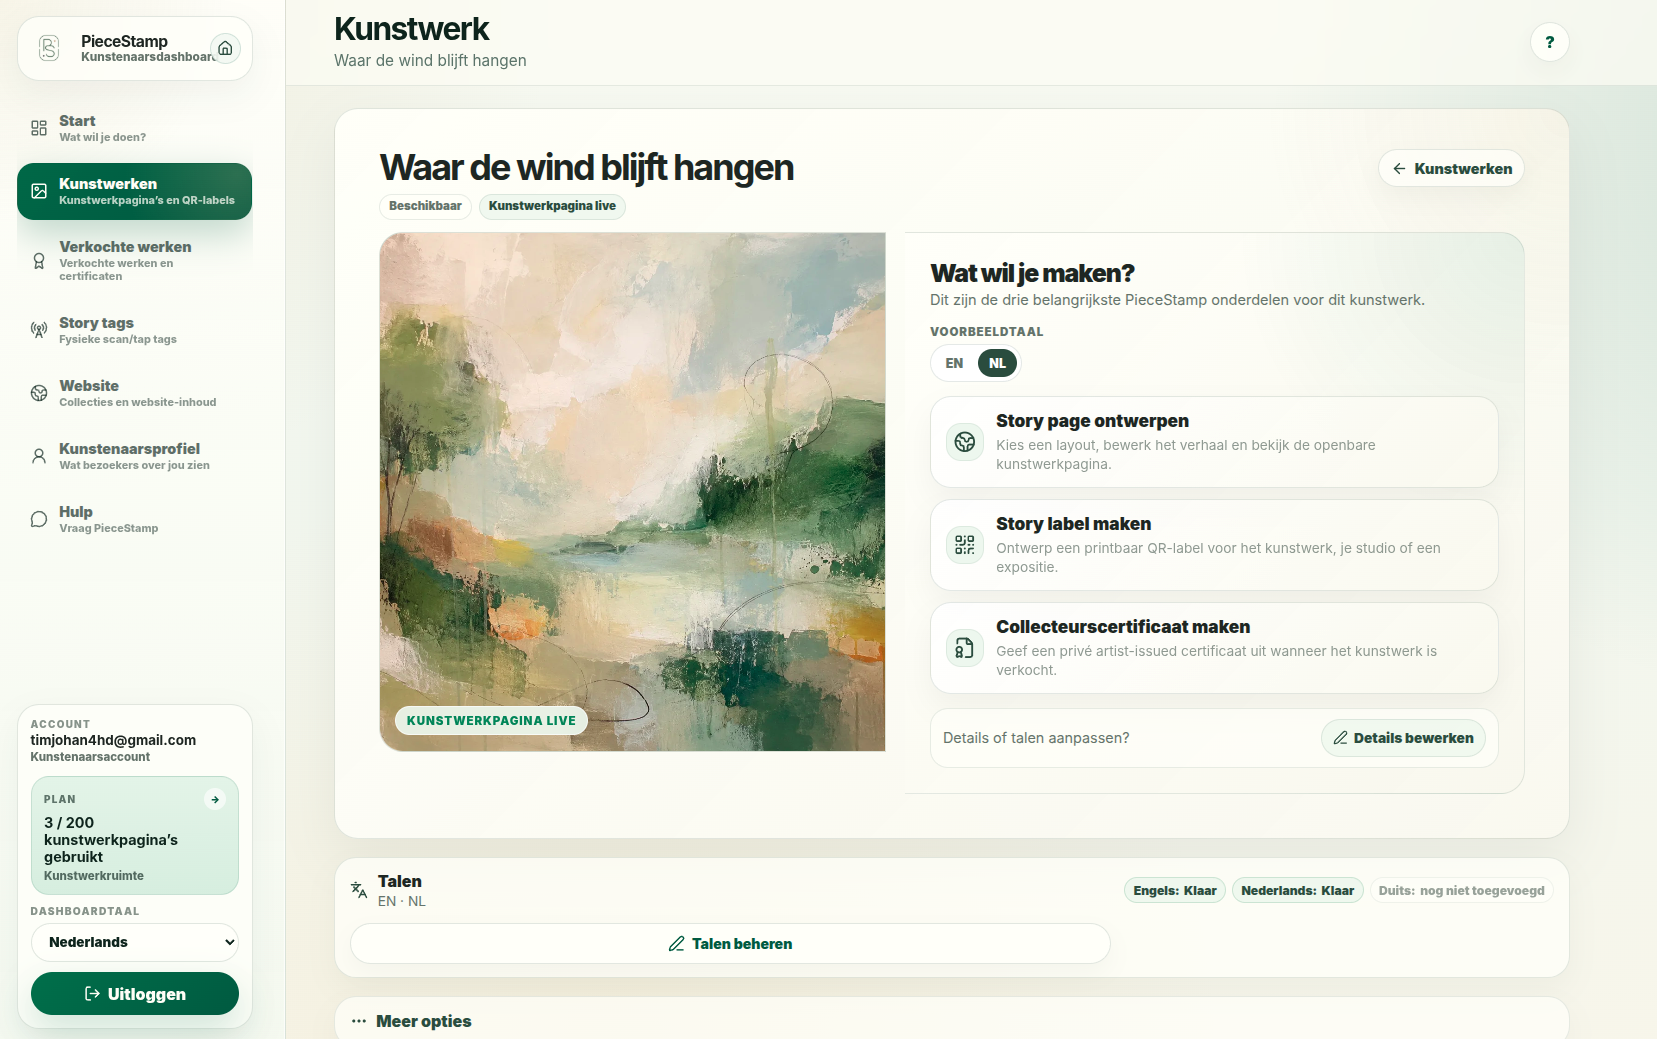This screenshot has height=1039, width=1657.
Task: Click the text Details of talen aanpassen?
Action: tap(1036, 738)
